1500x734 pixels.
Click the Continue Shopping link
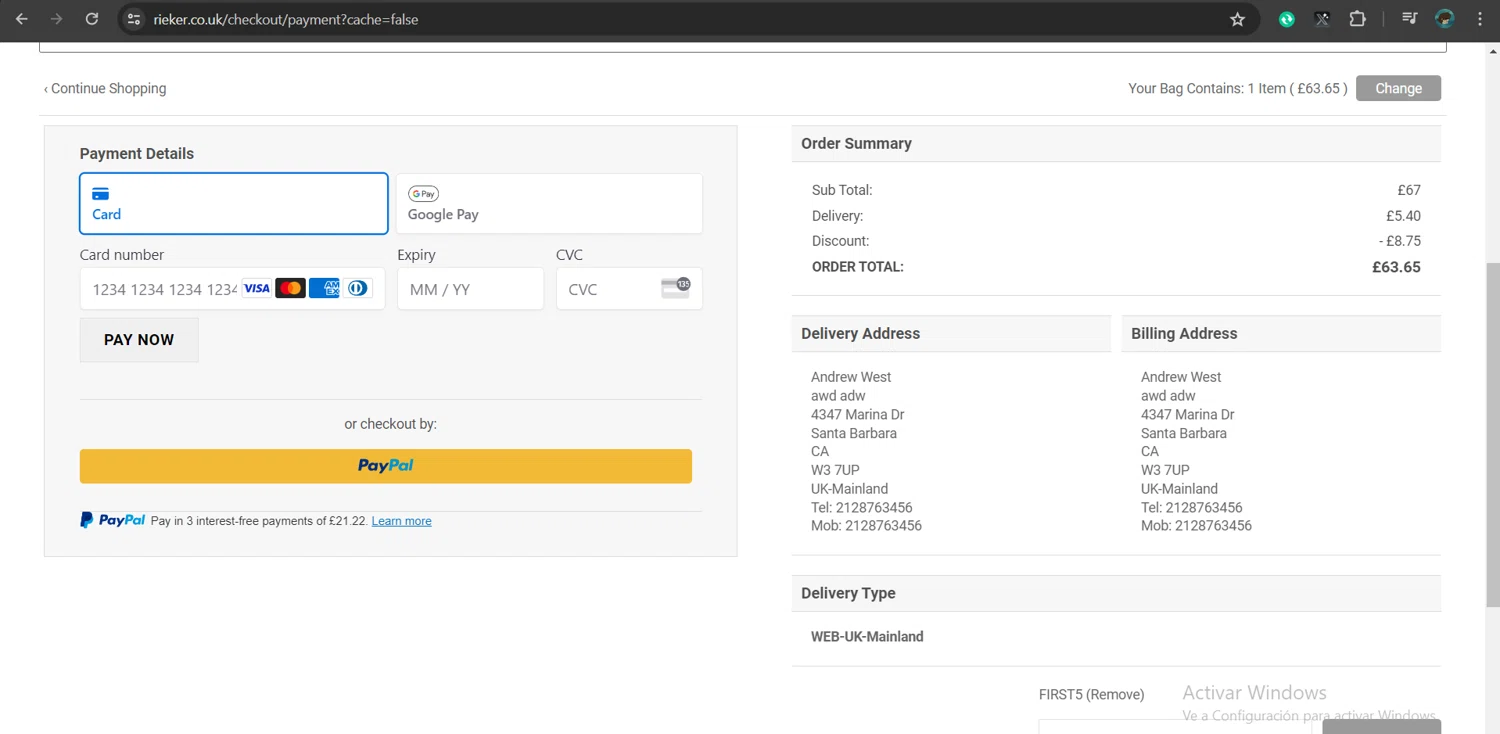105,88
